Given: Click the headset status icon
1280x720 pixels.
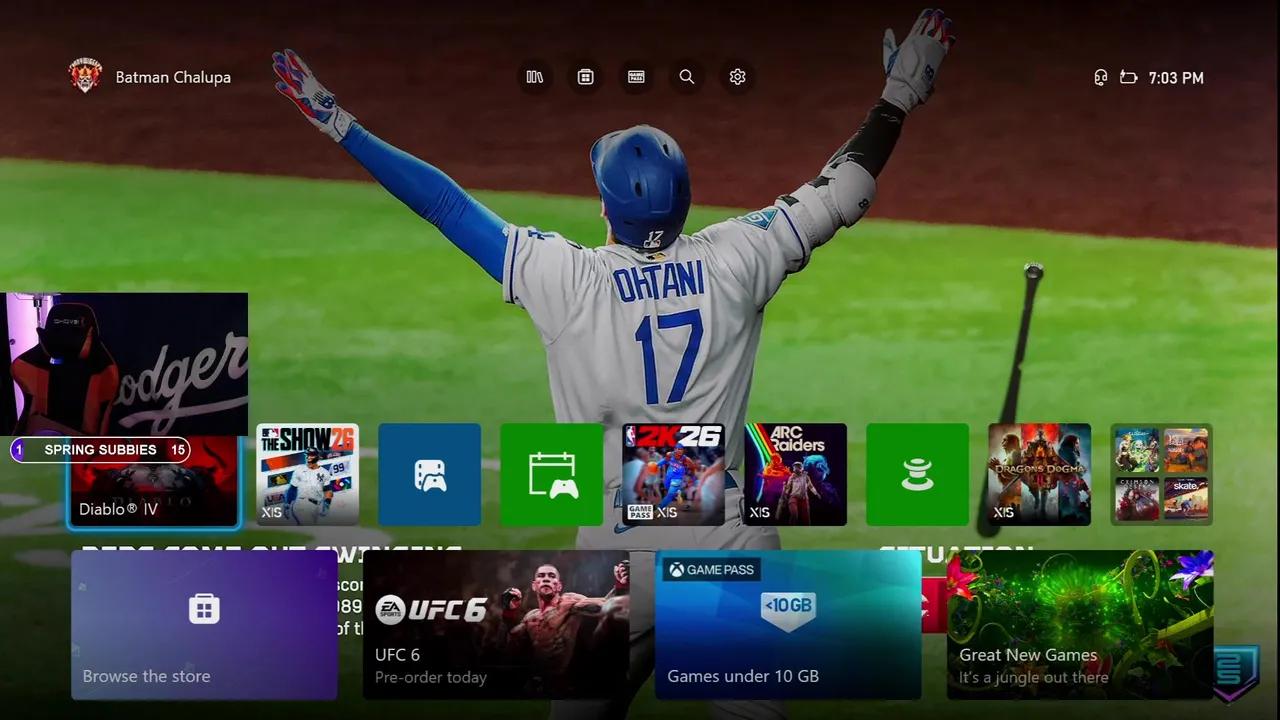Looking at the screenshot, I should (1101, 77).
